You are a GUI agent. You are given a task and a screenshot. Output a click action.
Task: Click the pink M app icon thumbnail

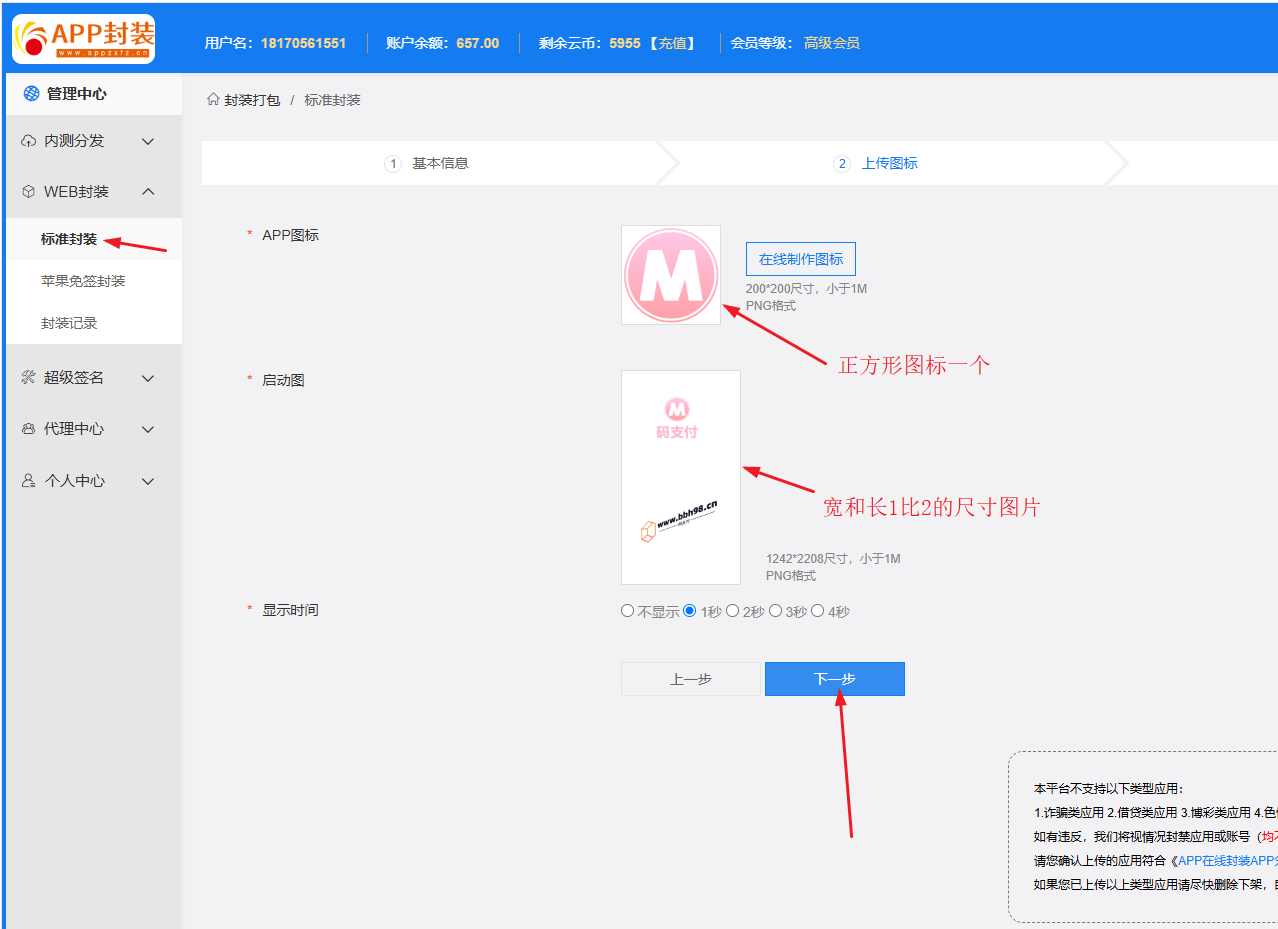[x=671, y=275]
